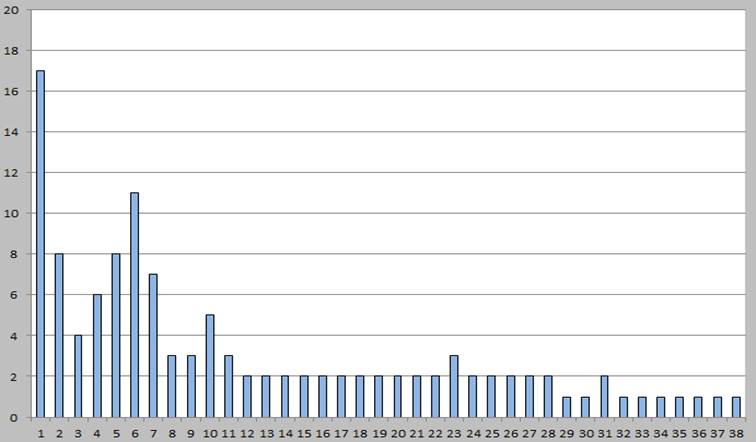Image resolution: width=756 pixels, height=442 pixels.
Task: Select the bar above x-axis label 3
Action: pyautogui.click(x=78, y=377)
